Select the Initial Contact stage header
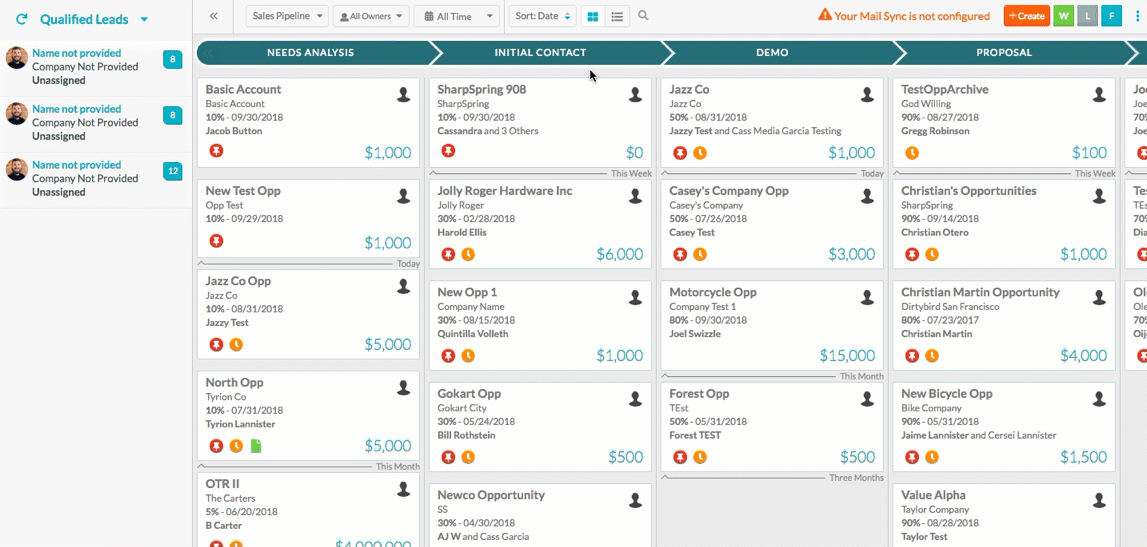Viewport: 1147px width, 547px height. [x=540, y=52]
